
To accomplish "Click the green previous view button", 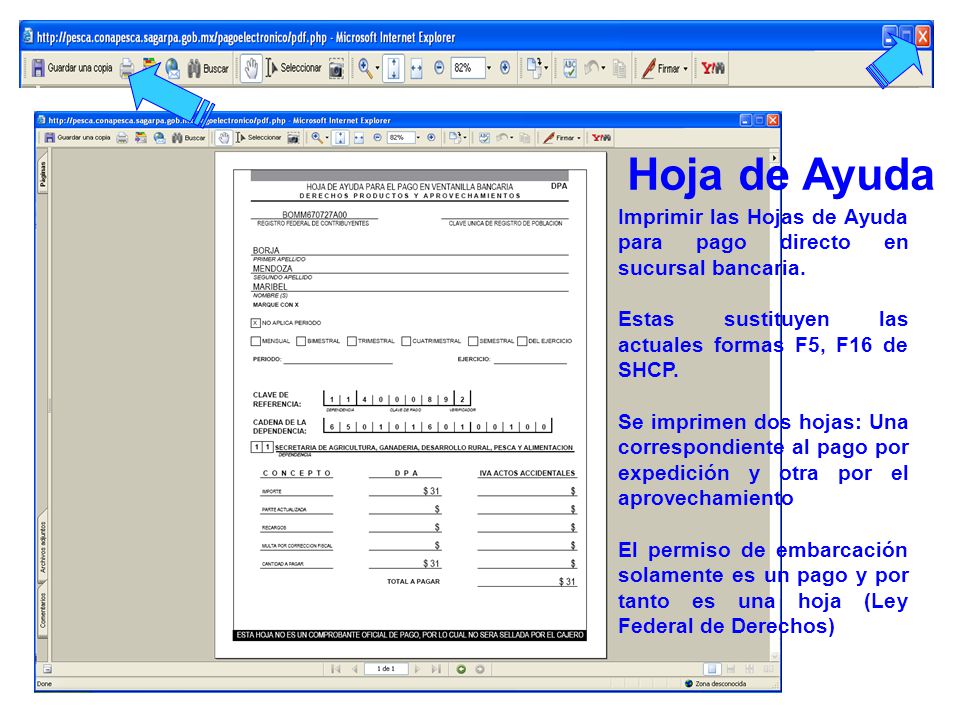I will coord(461,670).
